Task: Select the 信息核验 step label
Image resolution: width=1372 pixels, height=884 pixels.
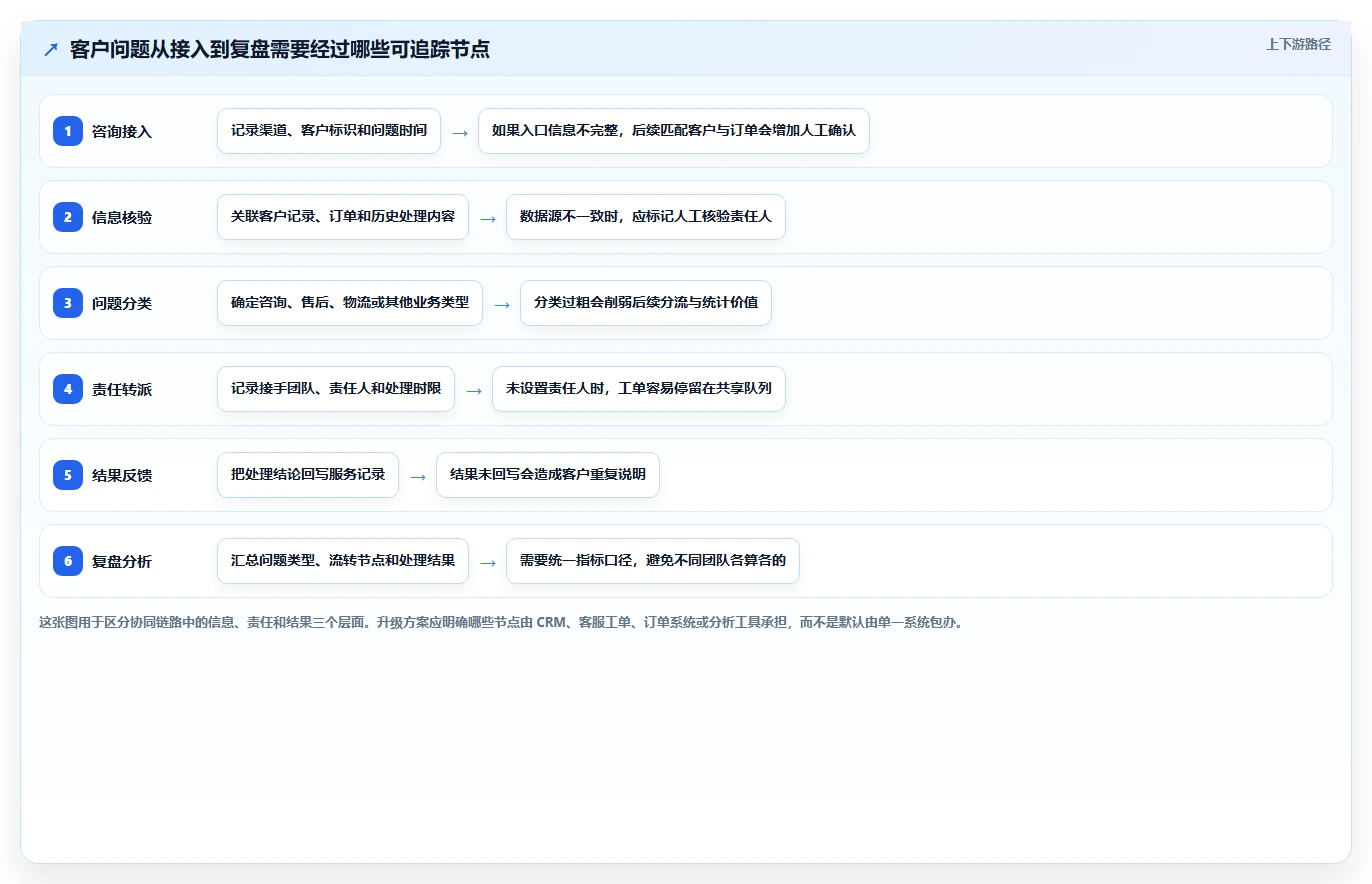Action: 122,217
